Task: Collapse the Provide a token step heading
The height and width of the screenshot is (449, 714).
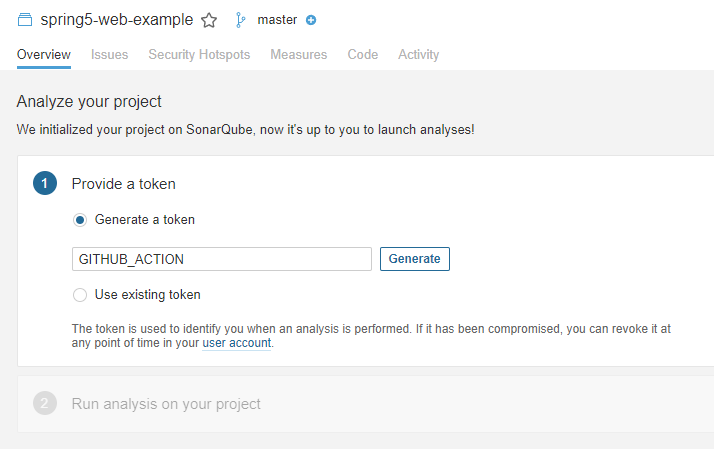Action: (123, 184)
